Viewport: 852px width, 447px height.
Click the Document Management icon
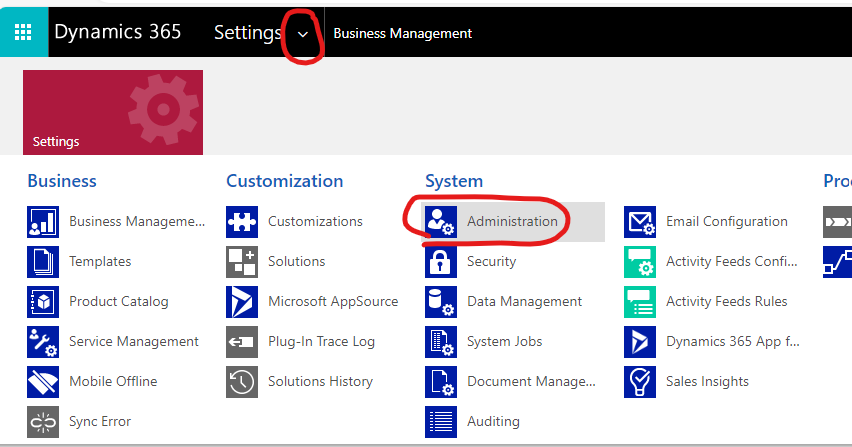(441, 382)
